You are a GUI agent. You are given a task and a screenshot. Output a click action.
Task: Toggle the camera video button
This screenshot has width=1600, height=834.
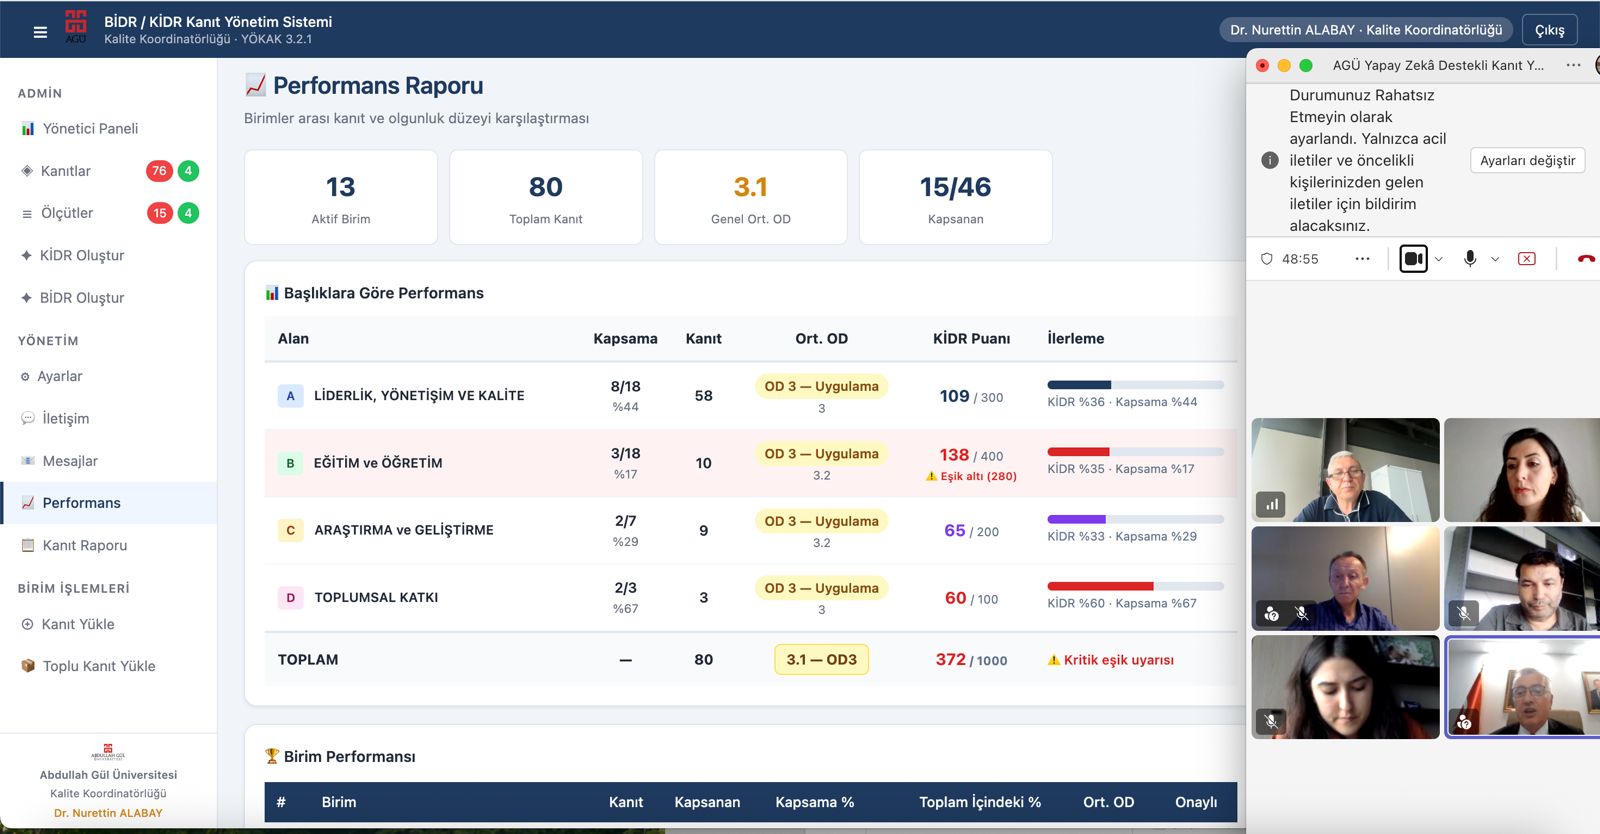[x=1413, y=258]
